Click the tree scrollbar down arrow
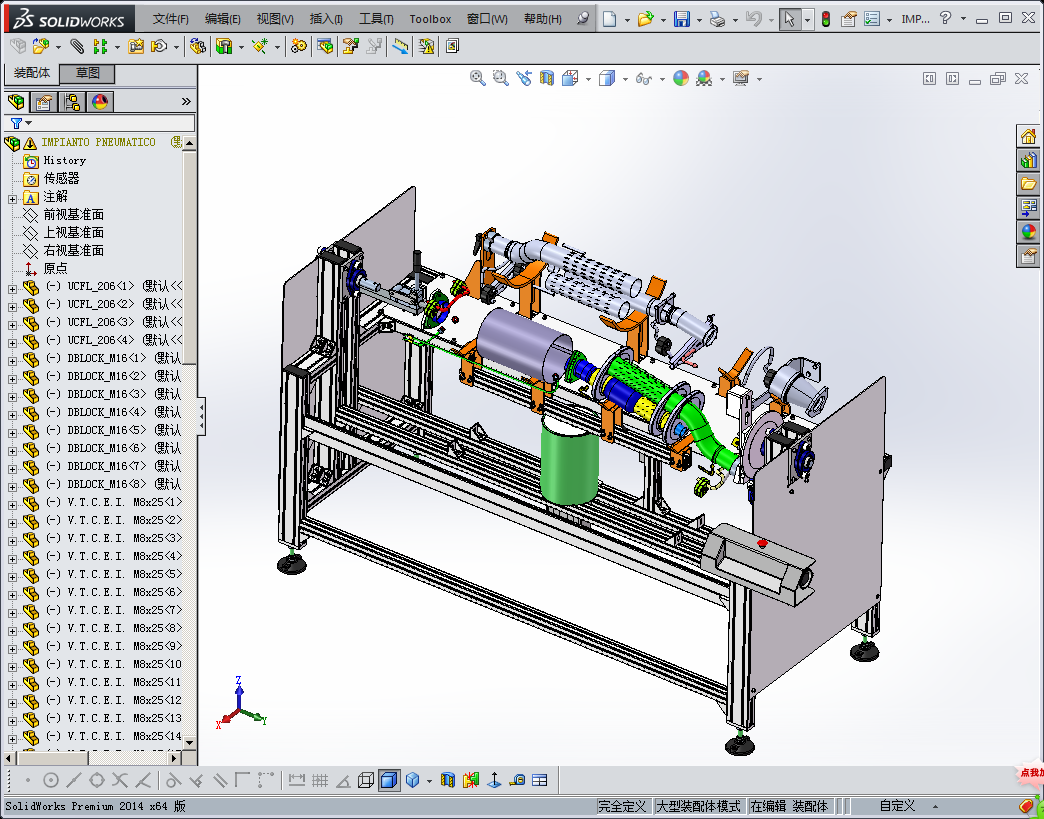The image size is (1044, 819). [190, 742]
